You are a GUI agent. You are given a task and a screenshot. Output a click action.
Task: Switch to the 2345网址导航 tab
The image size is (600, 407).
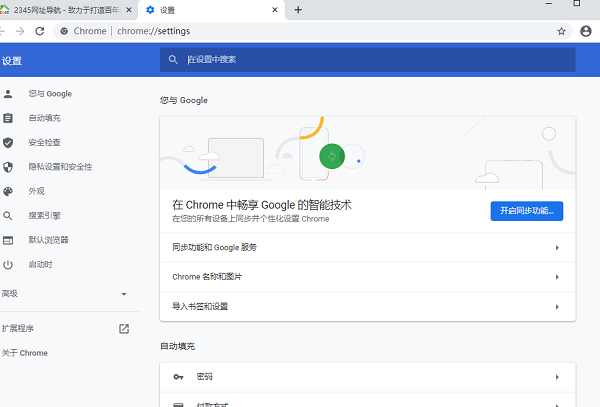[67, 10]
